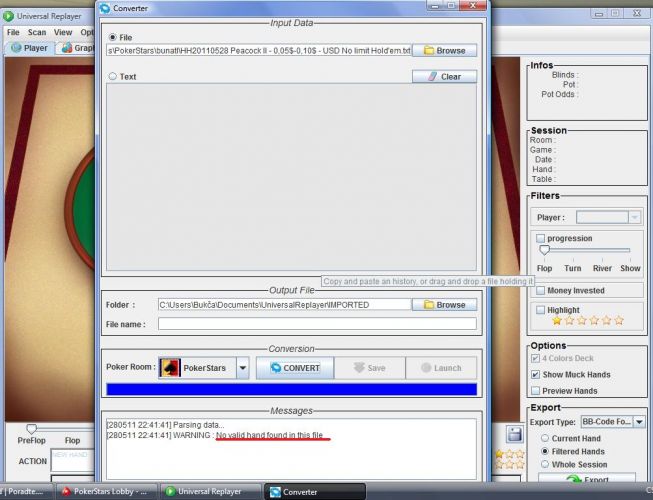
Task: Click the floppy disk save icon in Universal Replayer
Action: point(515,434)
